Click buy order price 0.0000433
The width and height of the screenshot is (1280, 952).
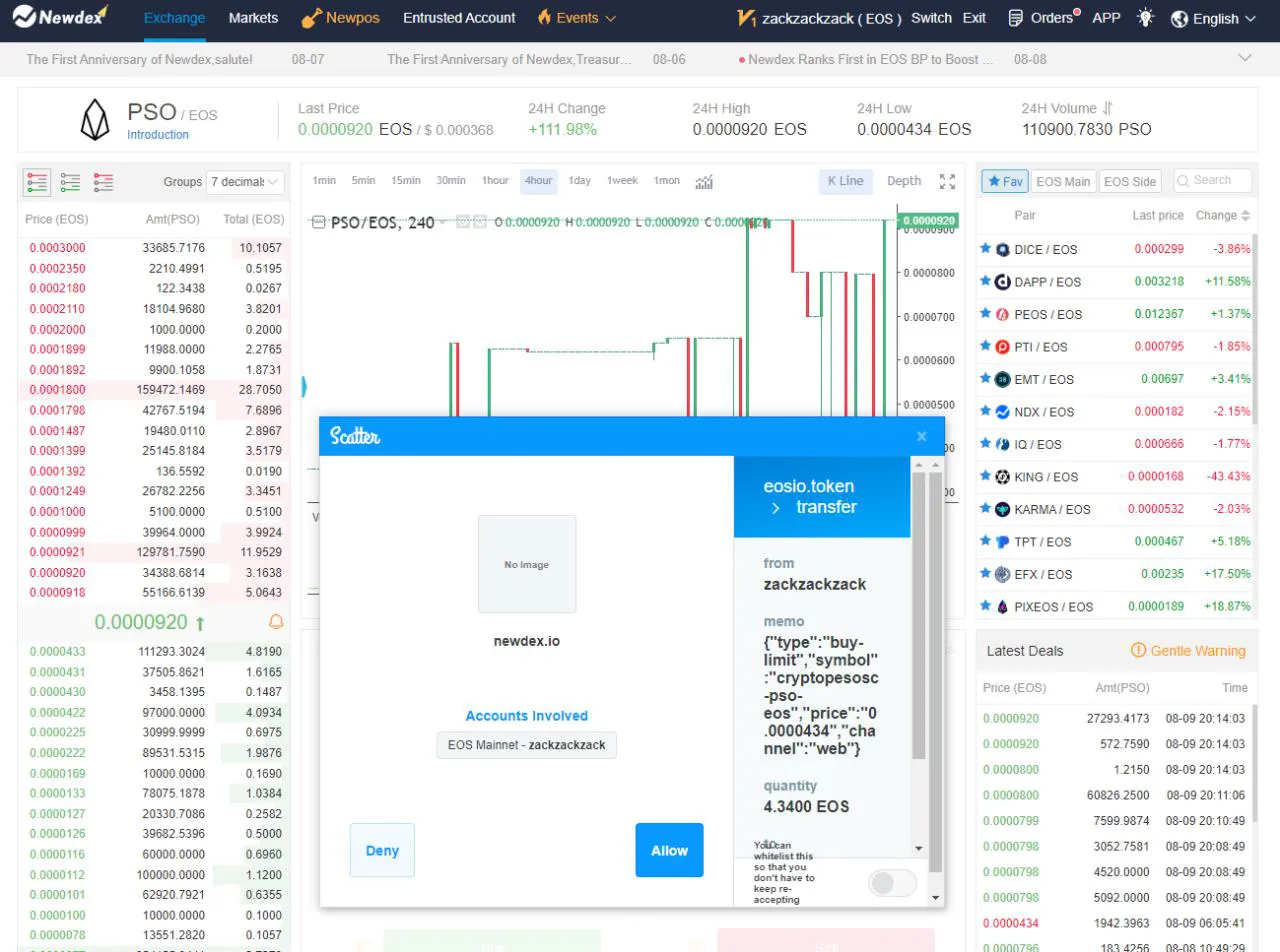coord(57,651)
